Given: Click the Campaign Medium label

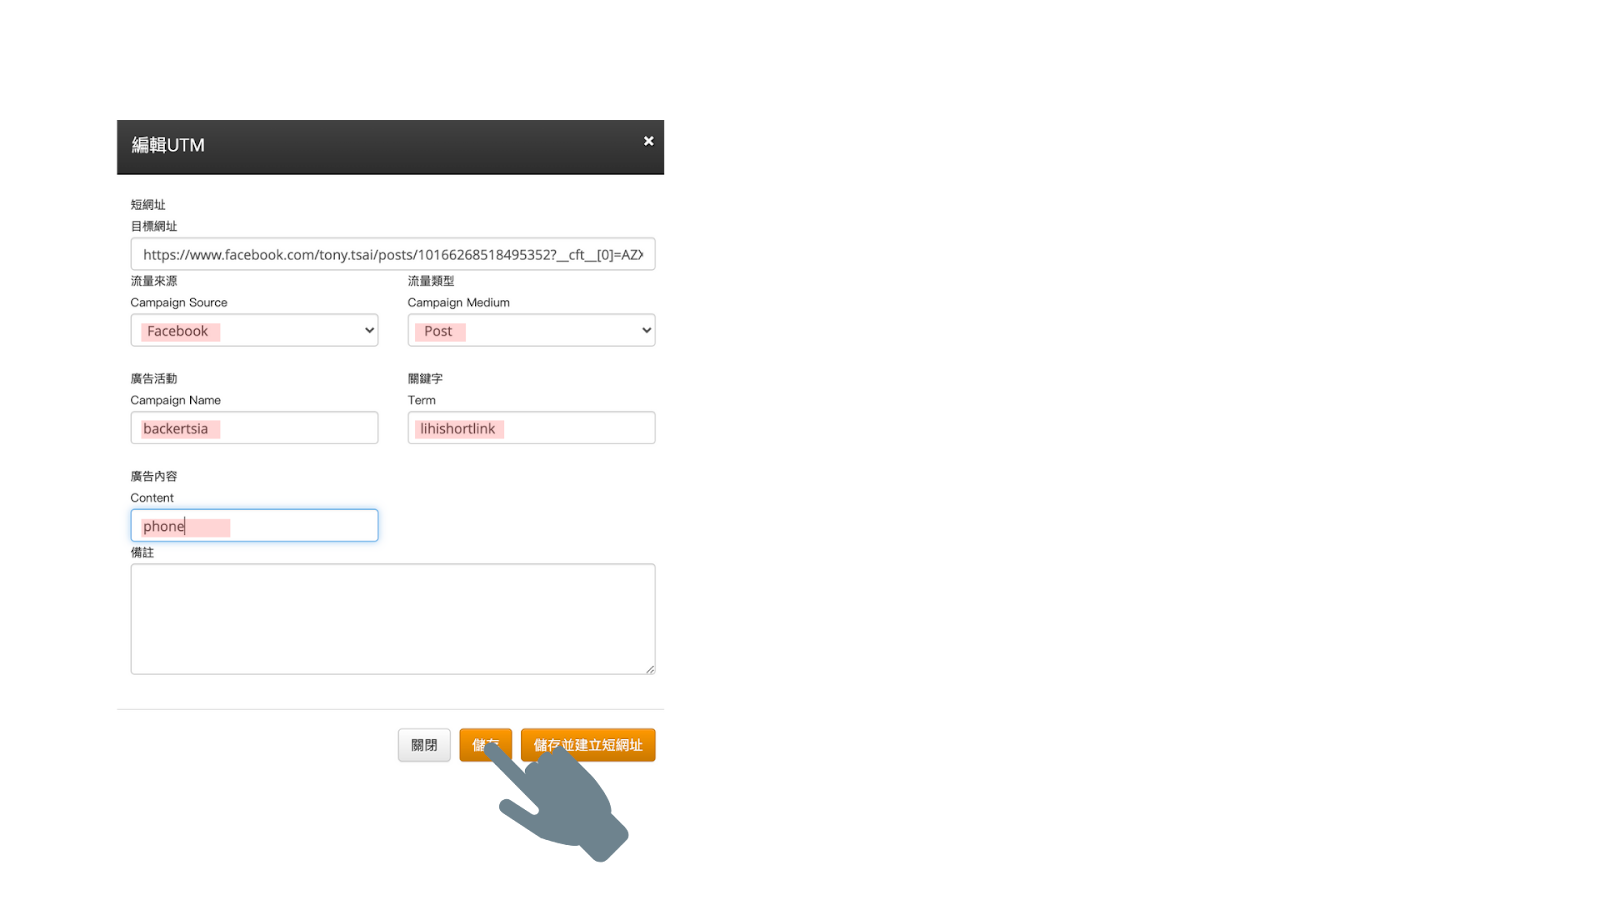Looking at the screenshot, I should pos(459,302).
